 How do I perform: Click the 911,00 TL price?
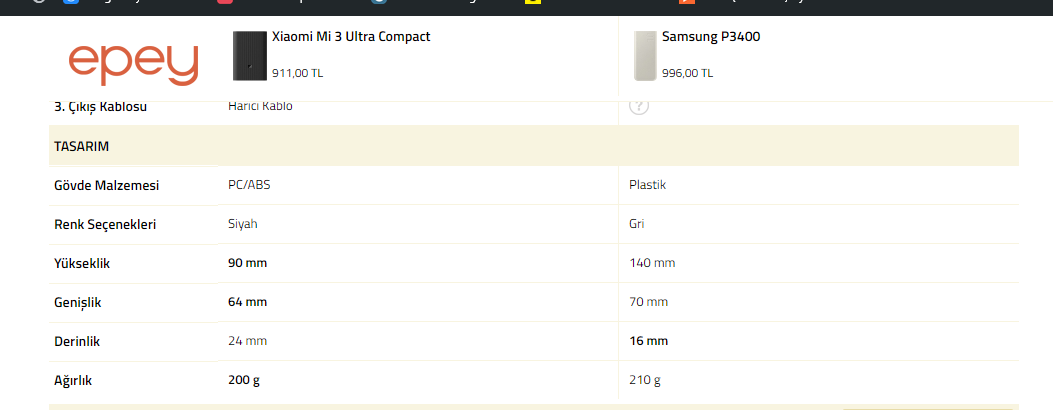coord(297,73)
